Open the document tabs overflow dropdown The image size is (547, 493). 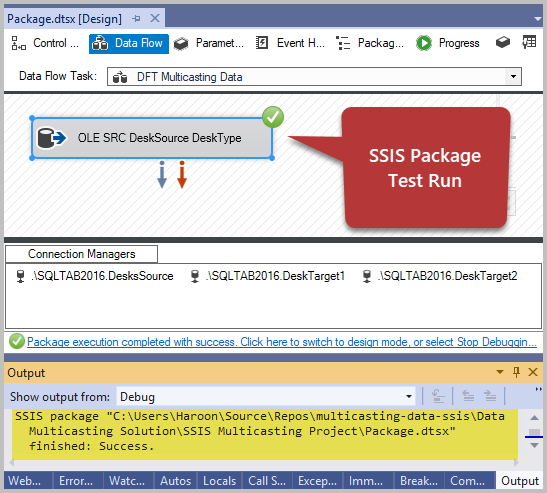(x=538, y=18)
